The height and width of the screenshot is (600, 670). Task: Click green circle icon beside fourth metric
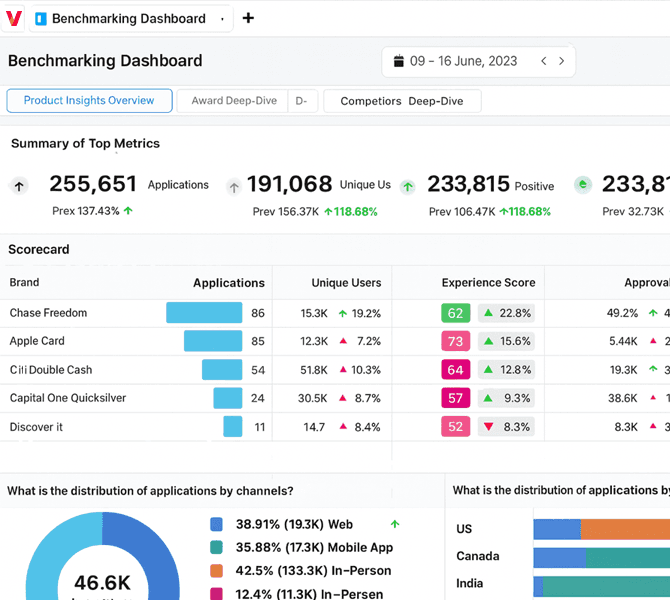pos(583,185)
